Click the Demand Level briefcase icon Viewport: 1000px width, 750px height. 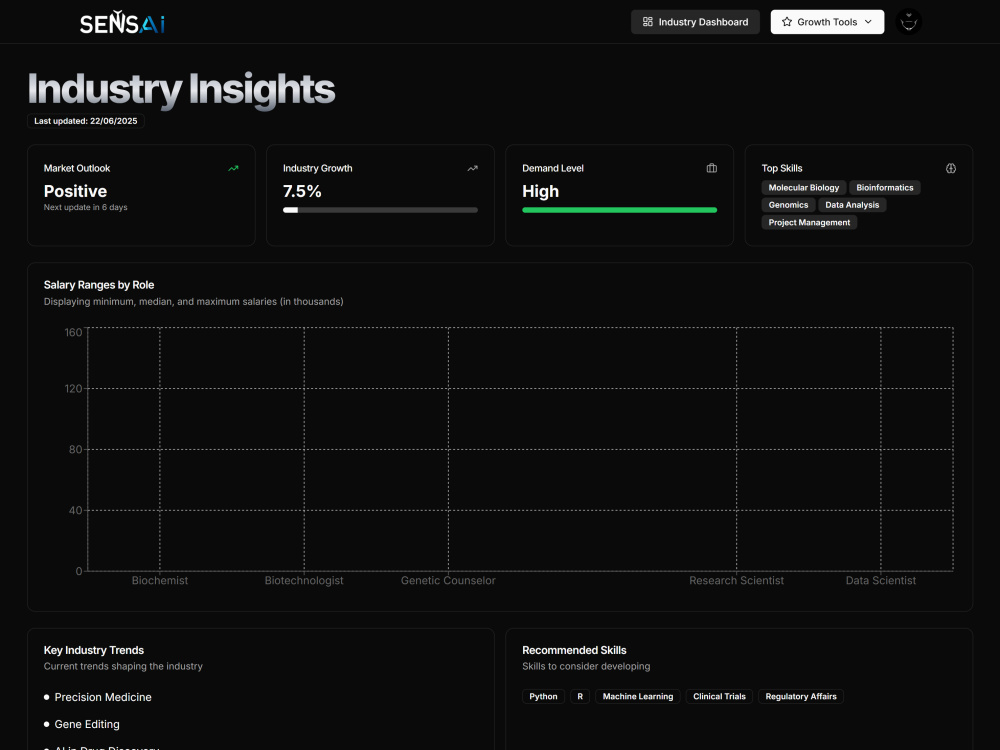[712, 168]
